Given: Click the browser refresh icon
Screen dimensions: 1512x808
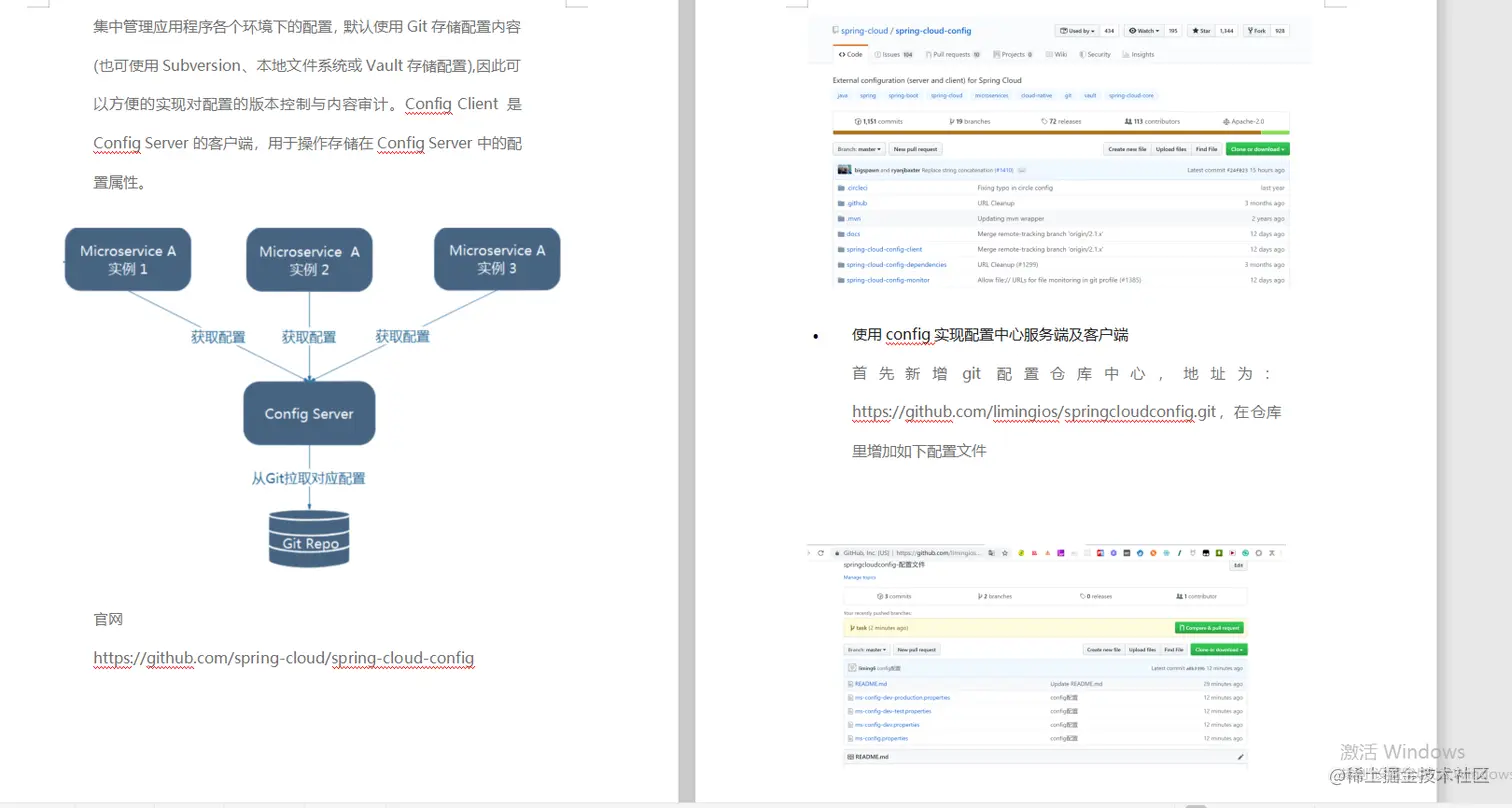Looking at the screenshot, I should point(821,553).
